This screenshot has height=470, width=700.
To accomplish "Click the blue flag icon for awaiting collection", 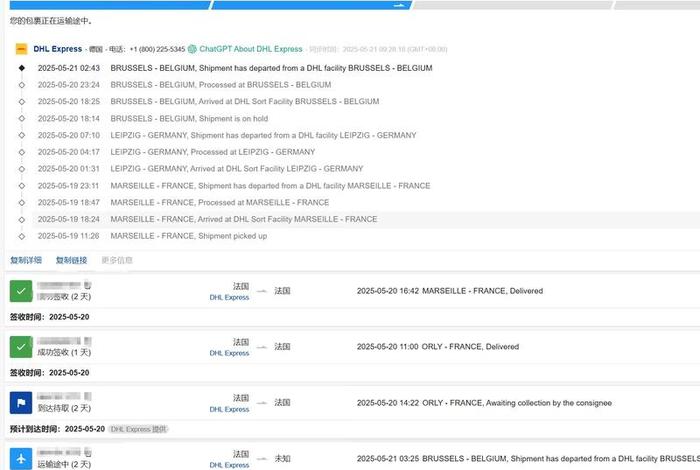I will pyautogui.click(x=21, y=403).
